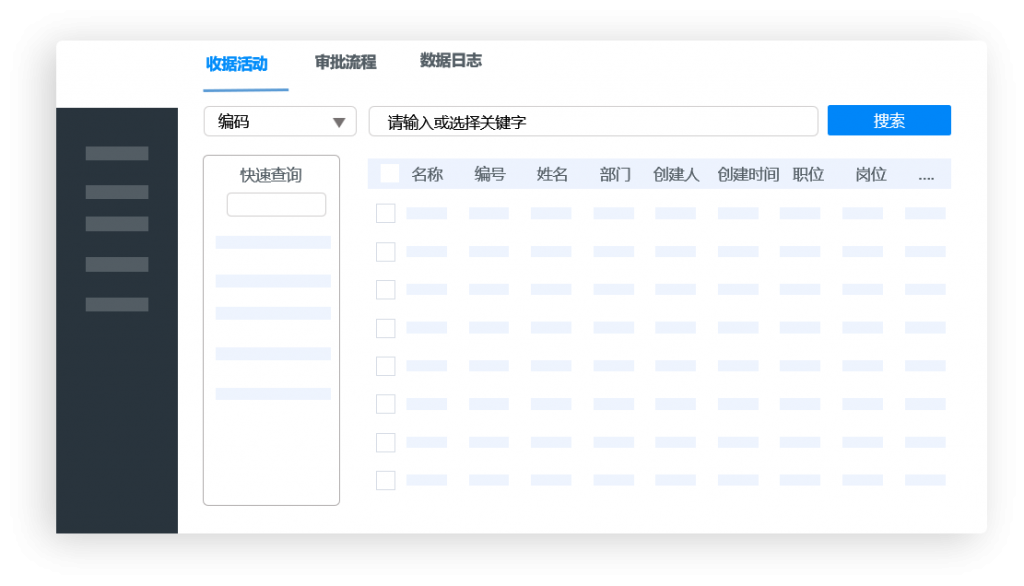1024x586 pixels.
Task: Tick the select-all checkbox in table header
Action: click(389, 174)
